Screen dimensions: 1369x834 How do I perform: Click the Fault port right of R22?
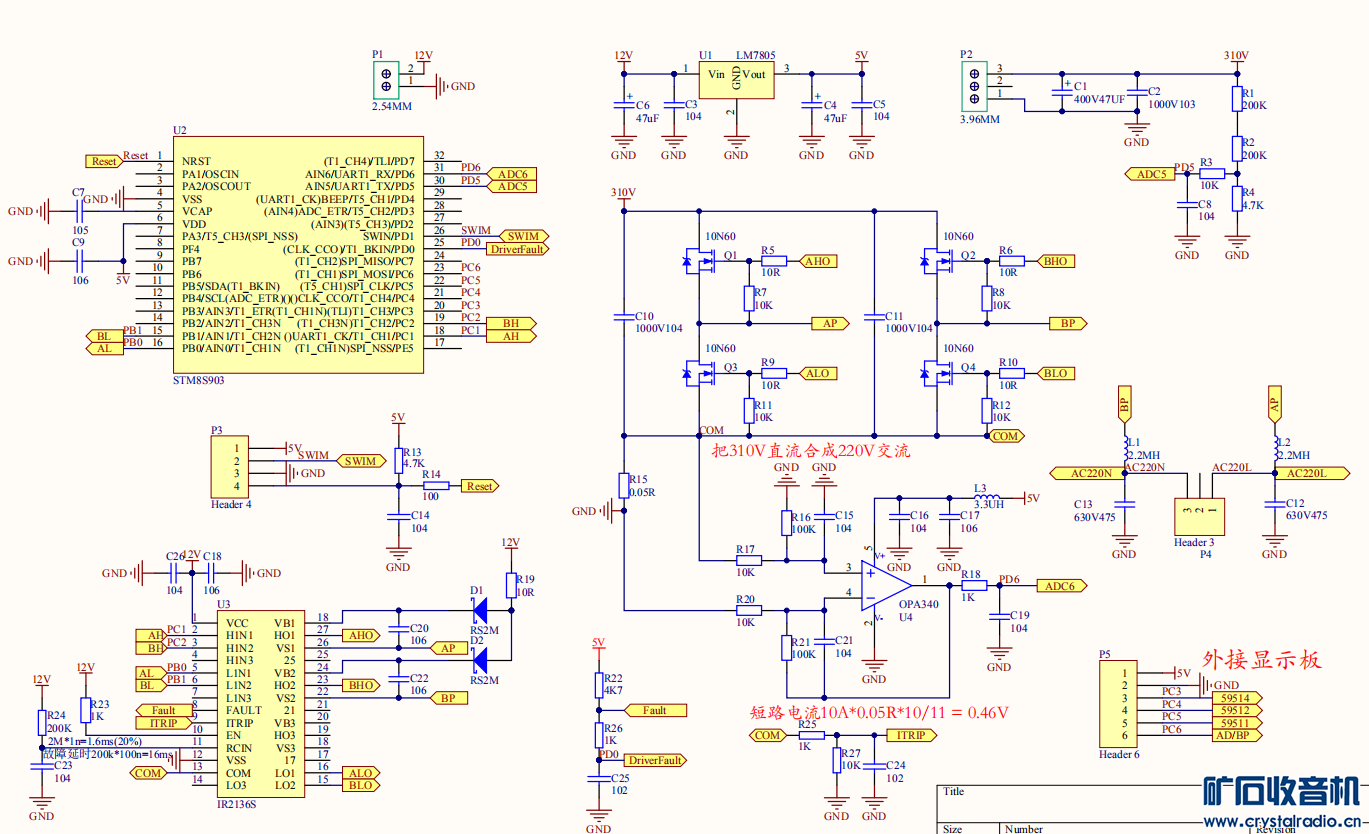tap(655, 710)
